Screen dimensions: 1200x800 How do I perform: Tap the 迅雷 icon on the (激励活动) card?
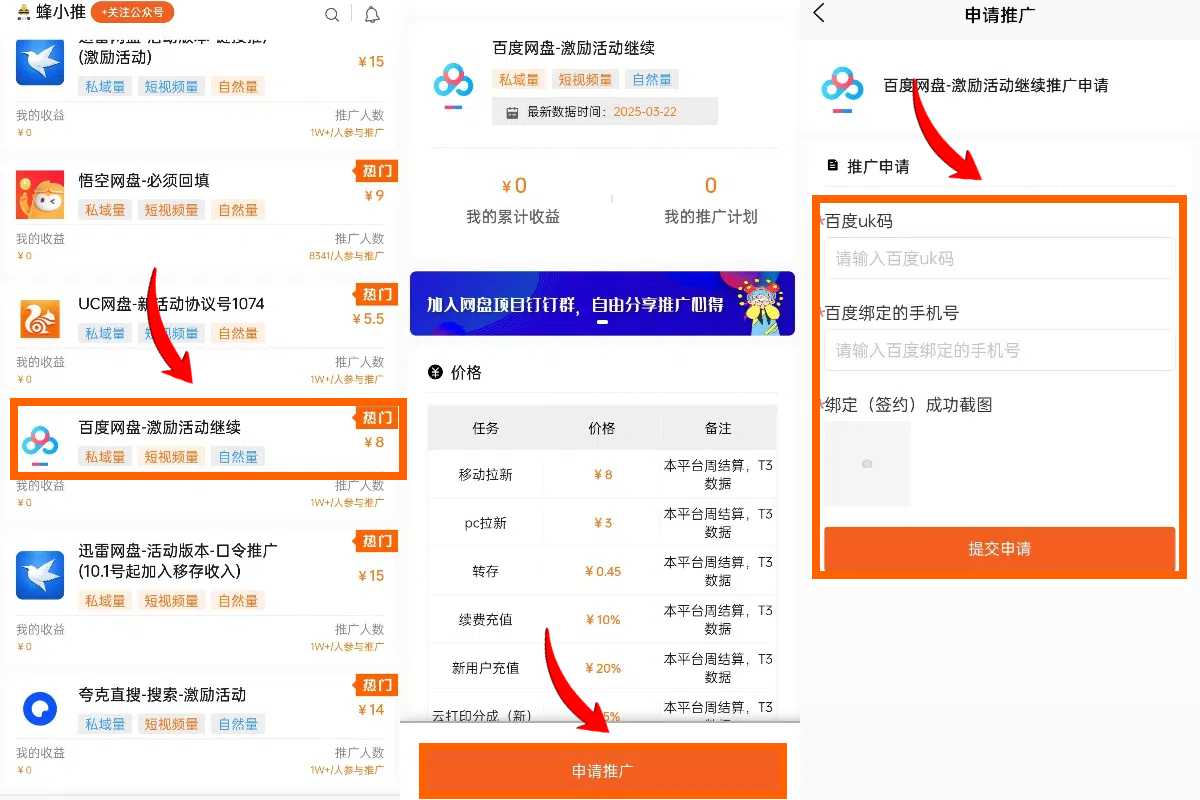tap(40, 60)
